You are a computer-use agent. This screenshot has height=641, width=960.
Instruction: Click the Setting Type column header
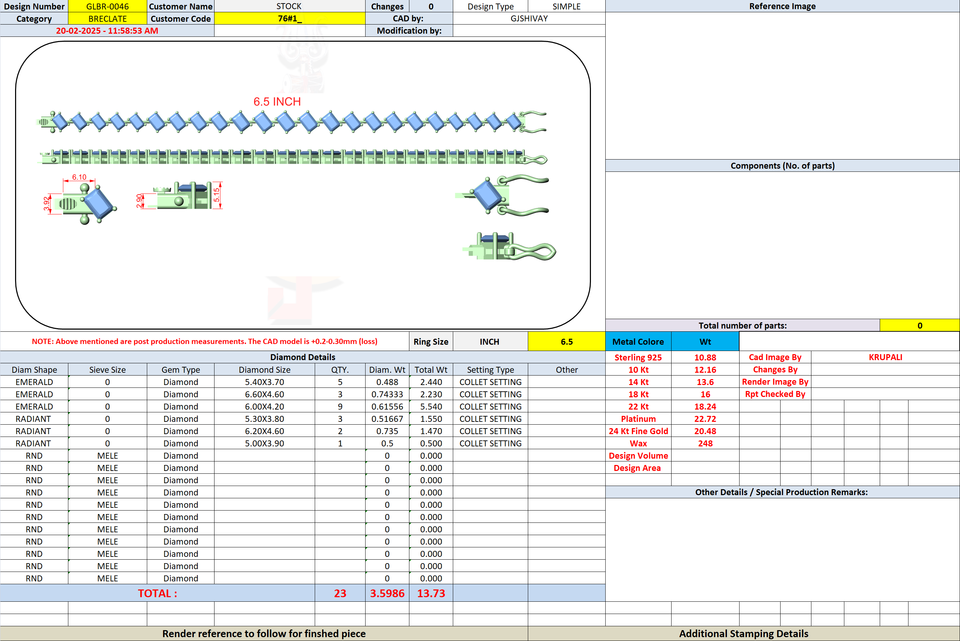[x=490, y=370]
